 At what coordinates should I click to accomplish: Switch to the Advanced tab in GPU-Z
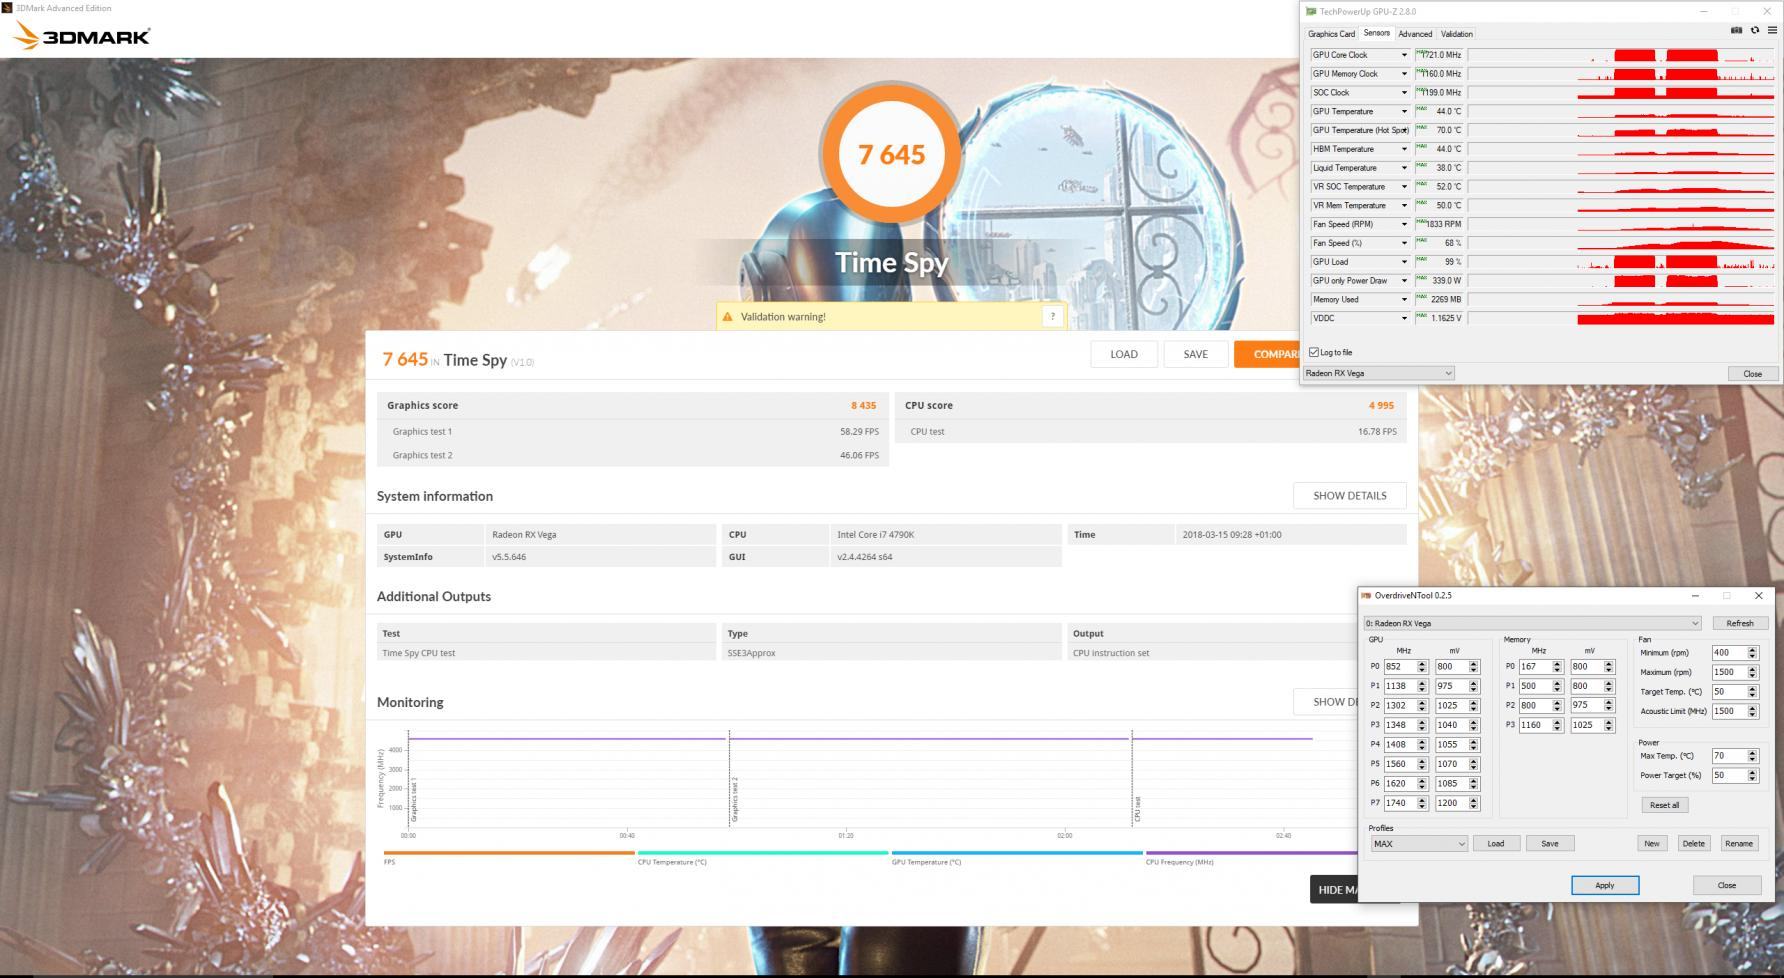point(1415,34)
